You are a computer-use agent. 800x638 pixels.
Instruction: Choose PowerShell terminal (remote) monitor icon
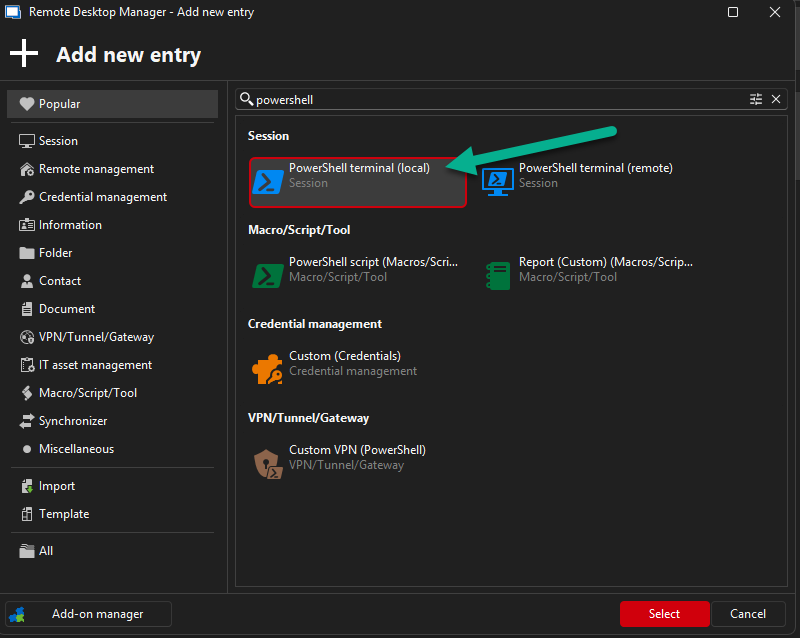point(498,181)
